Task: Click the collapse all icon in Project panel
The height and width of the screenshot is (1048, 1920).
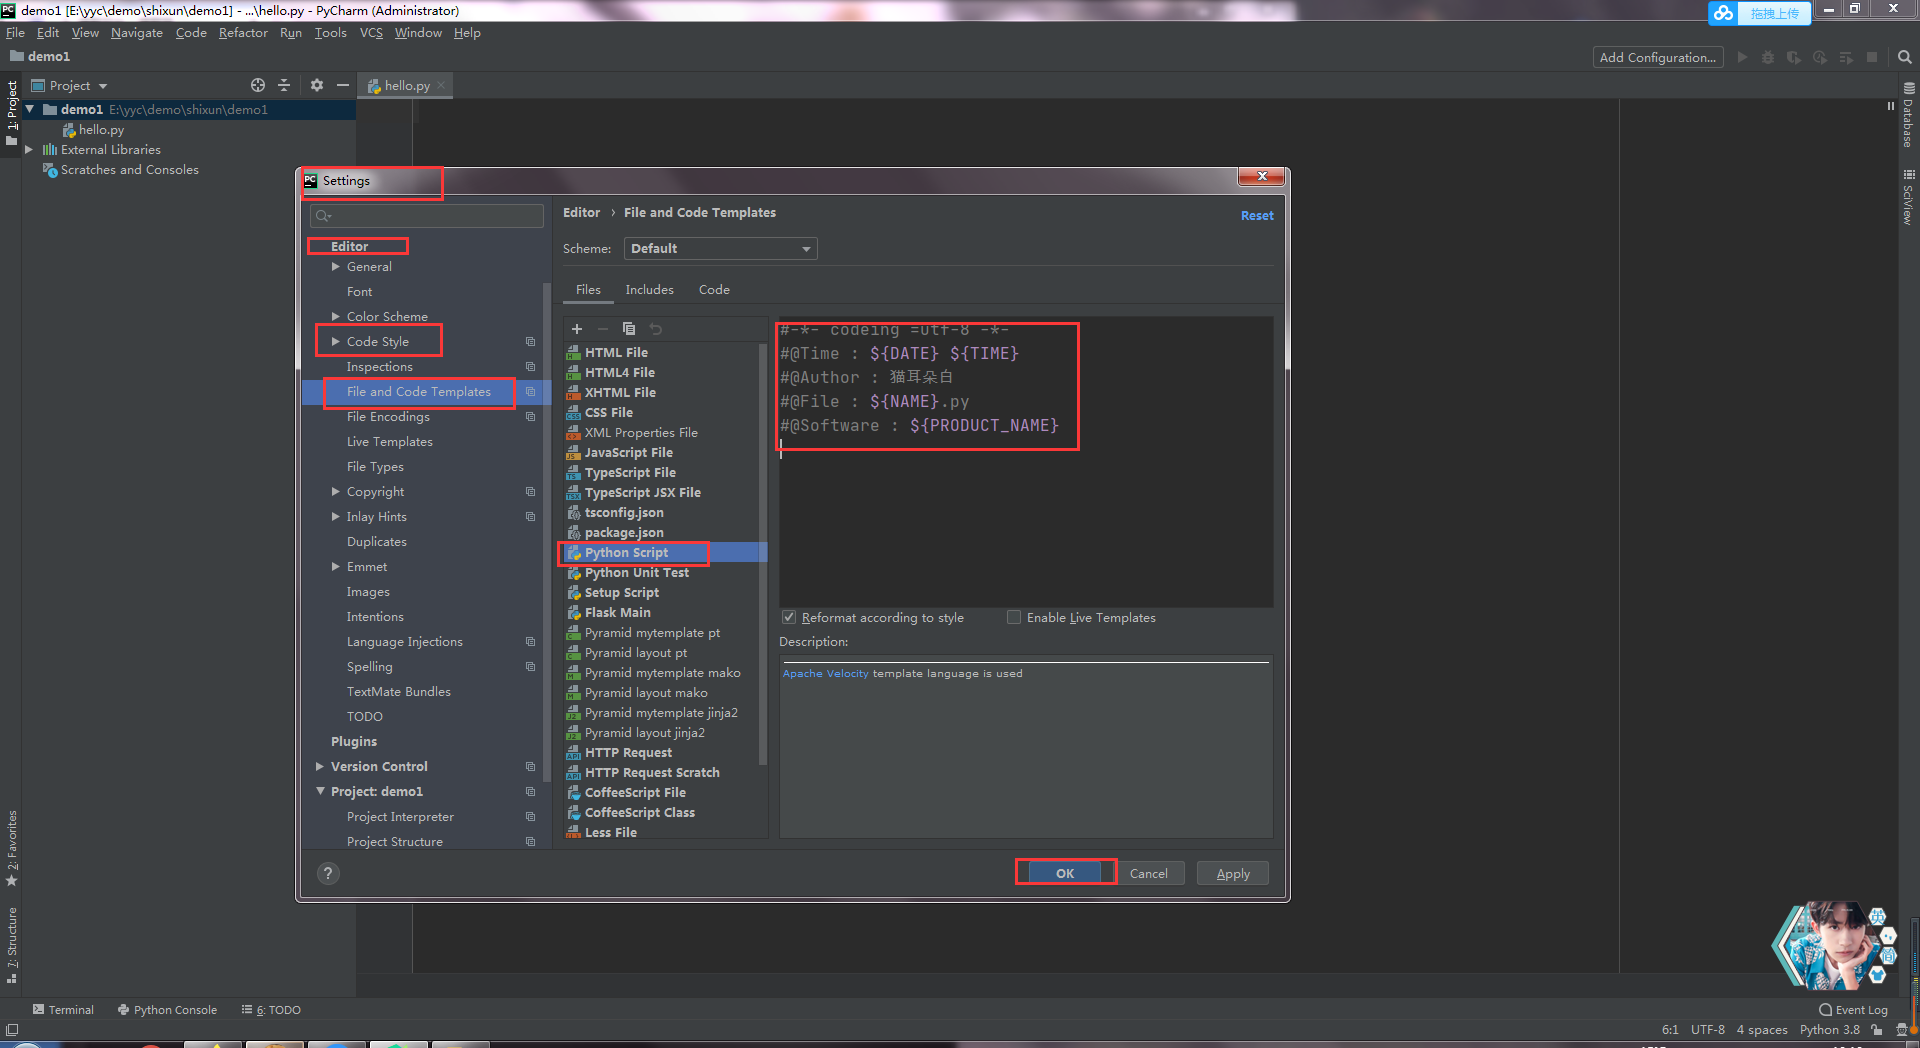Action: (284, 85)
